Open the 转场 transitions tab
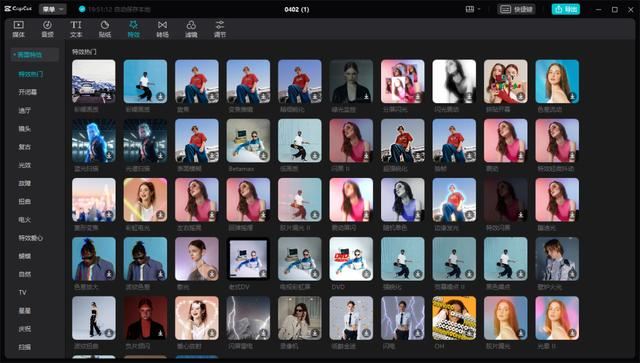The image size is (640, 363). 162,29
